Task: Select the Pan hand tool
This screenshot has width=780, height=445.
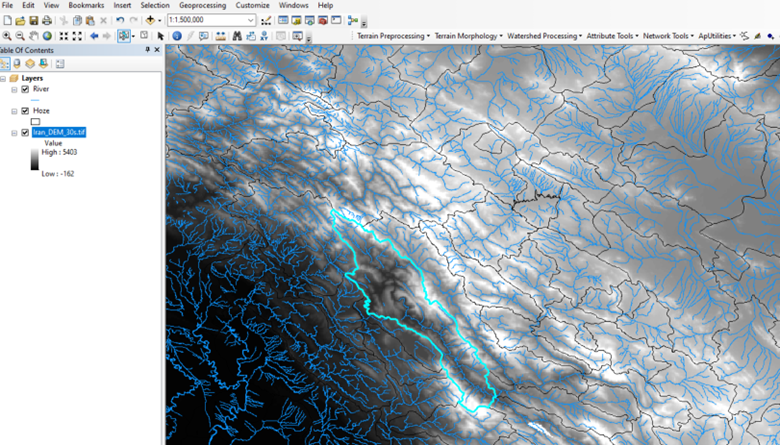Action: [34, 36]
